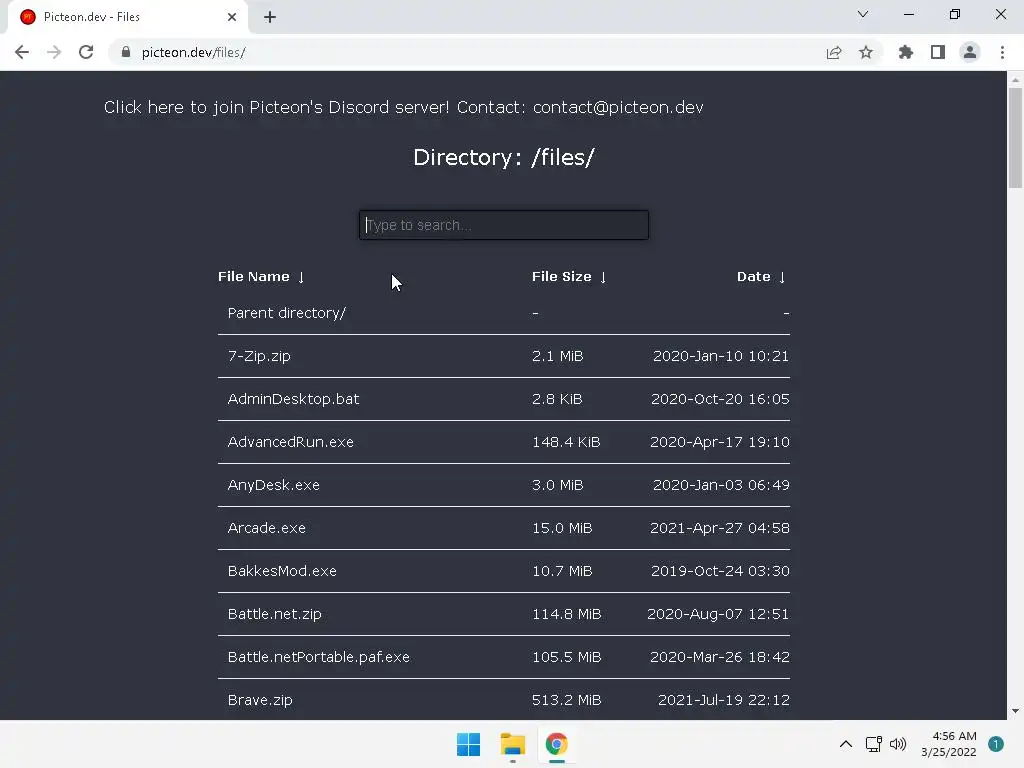Open AnyDesk.exe file link
This screenshot has width=1024, height=768.
point(274,485)
